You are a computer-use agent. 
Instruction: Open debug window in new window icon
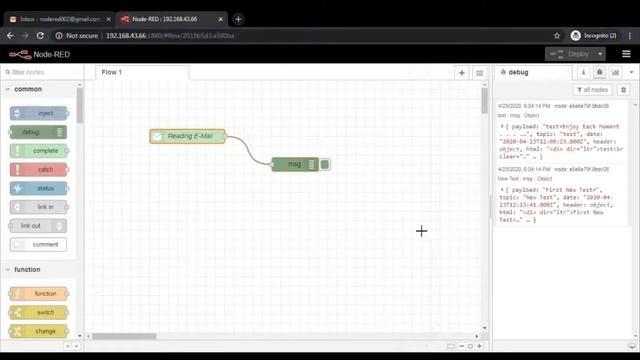click(632, 347)
